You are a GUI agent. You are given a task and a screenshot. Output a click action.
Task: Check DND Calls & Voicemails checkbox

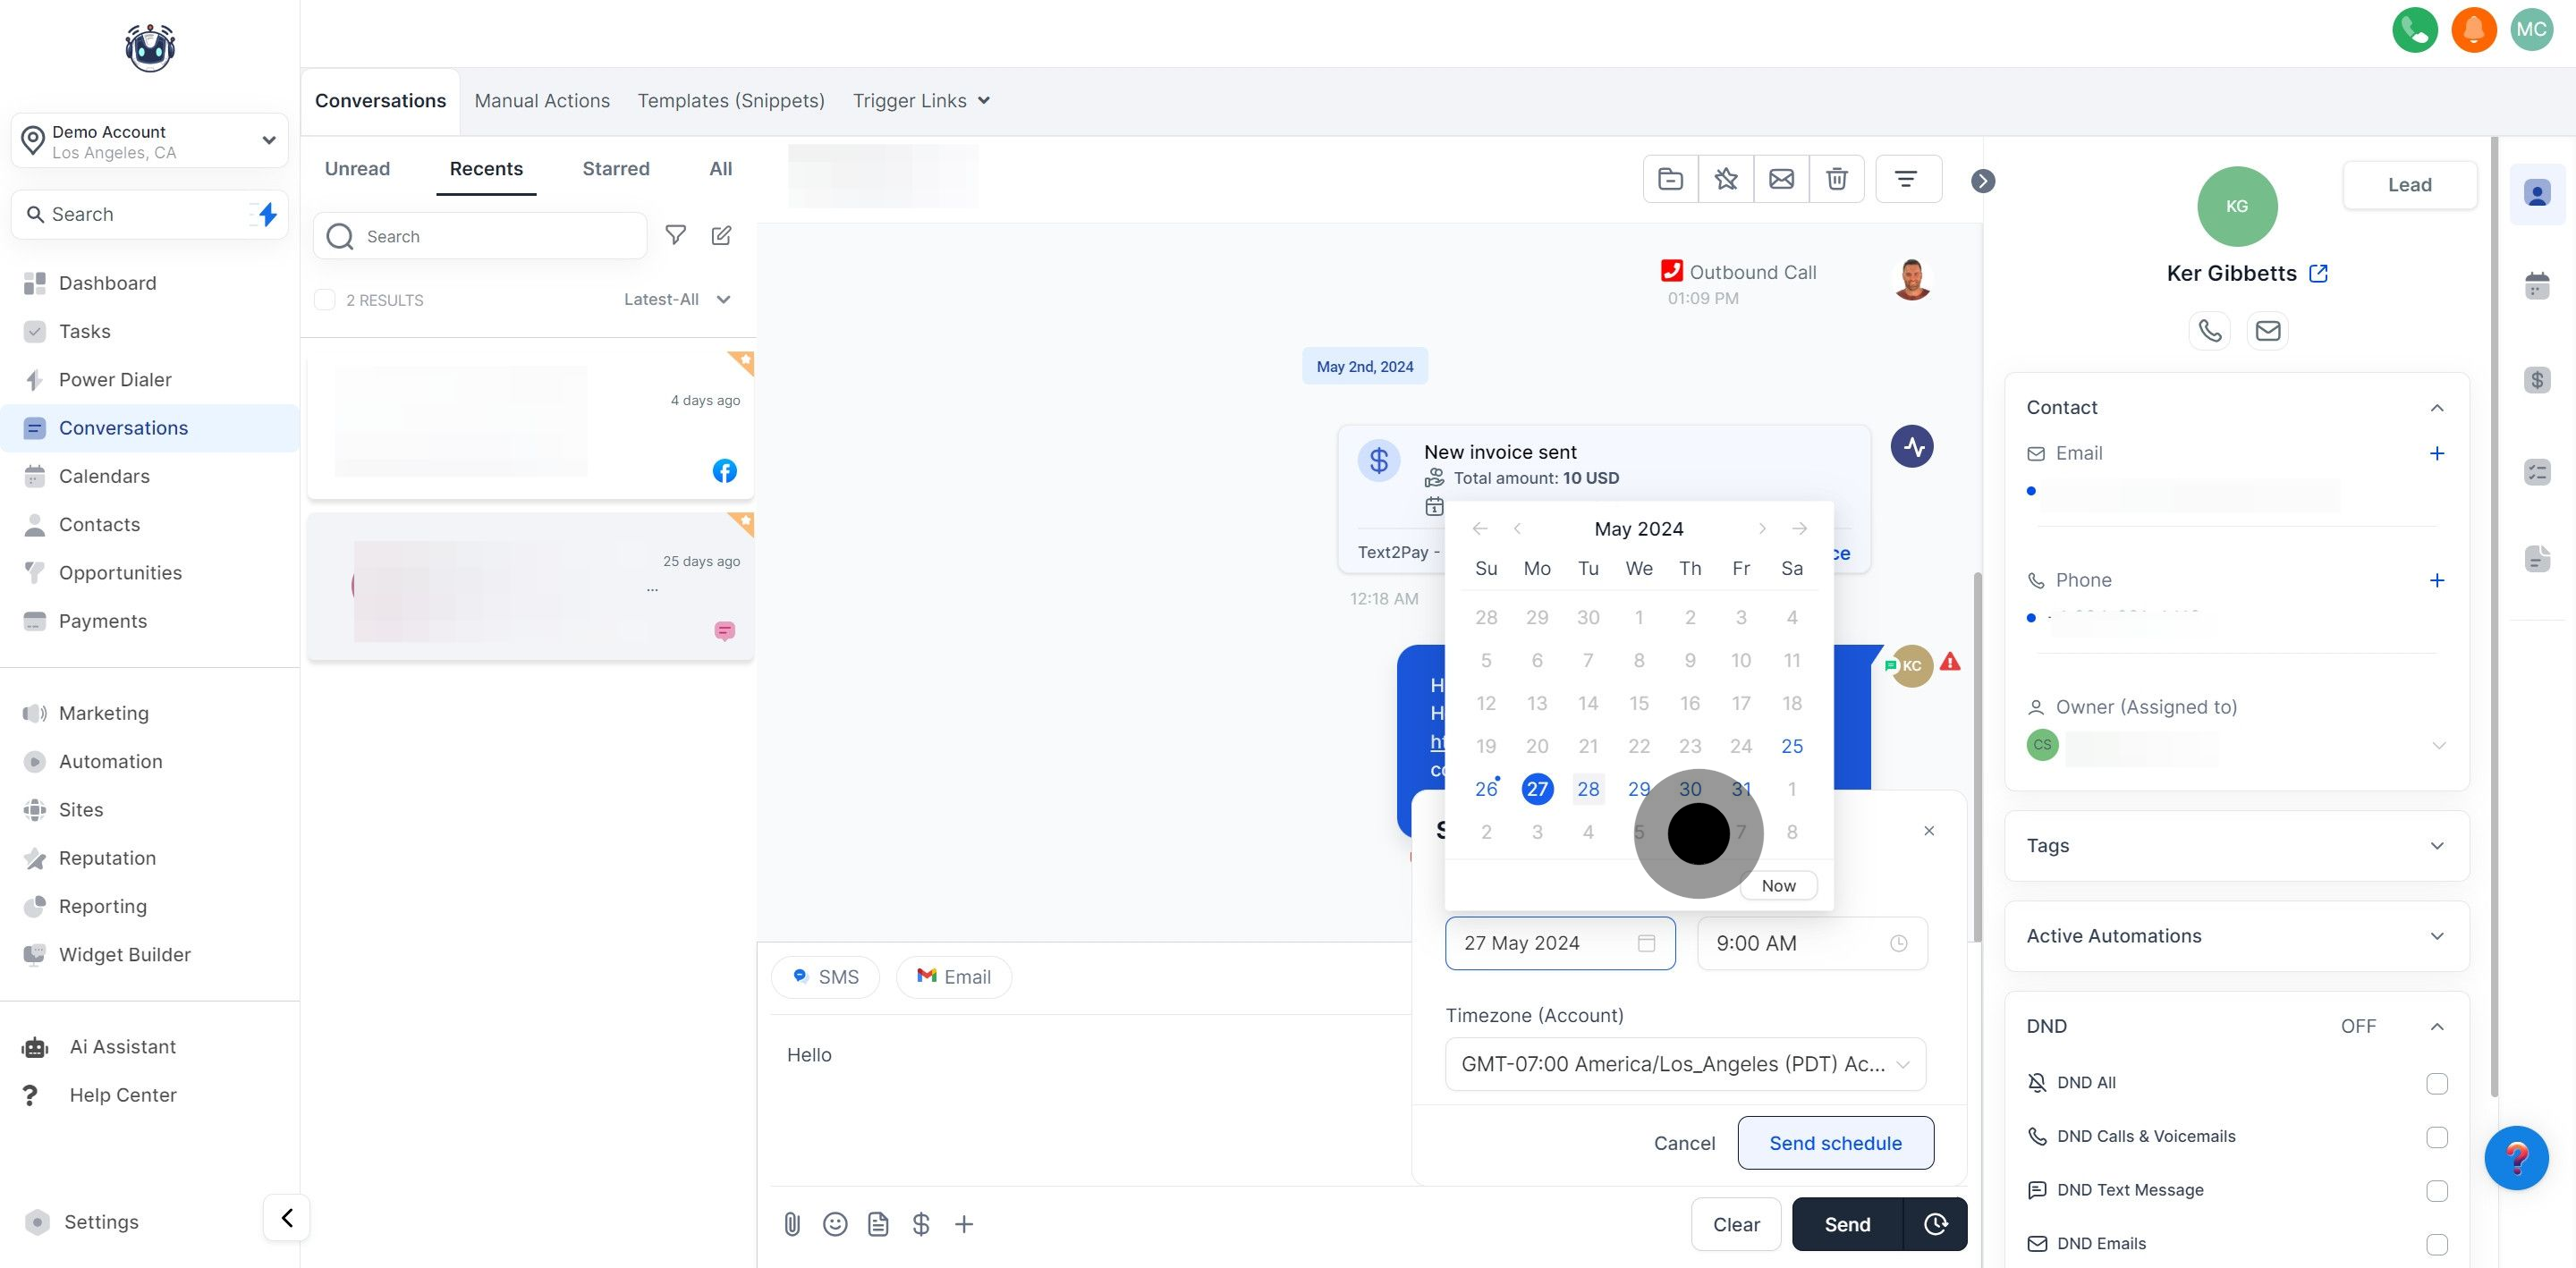(2436, 1137)
